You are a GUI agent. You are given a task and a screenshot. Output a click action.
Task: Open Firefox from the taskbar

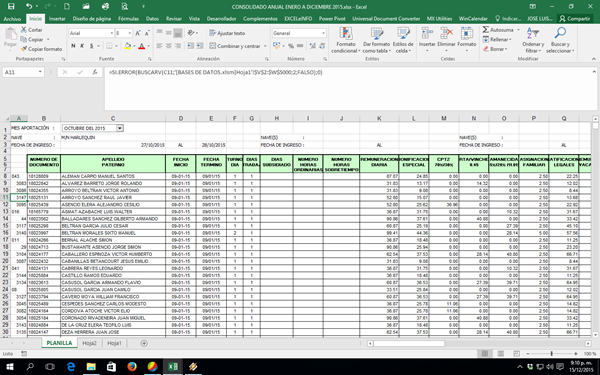click(x=132, y=367)
